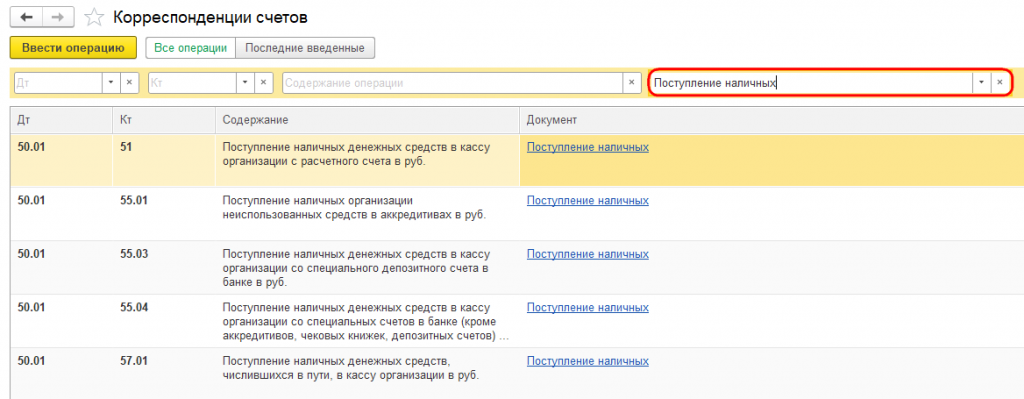Viewport: 1024px width, 399px height.
Task: Switch to Последние введенные tab
Action: [x=305, y=48]
